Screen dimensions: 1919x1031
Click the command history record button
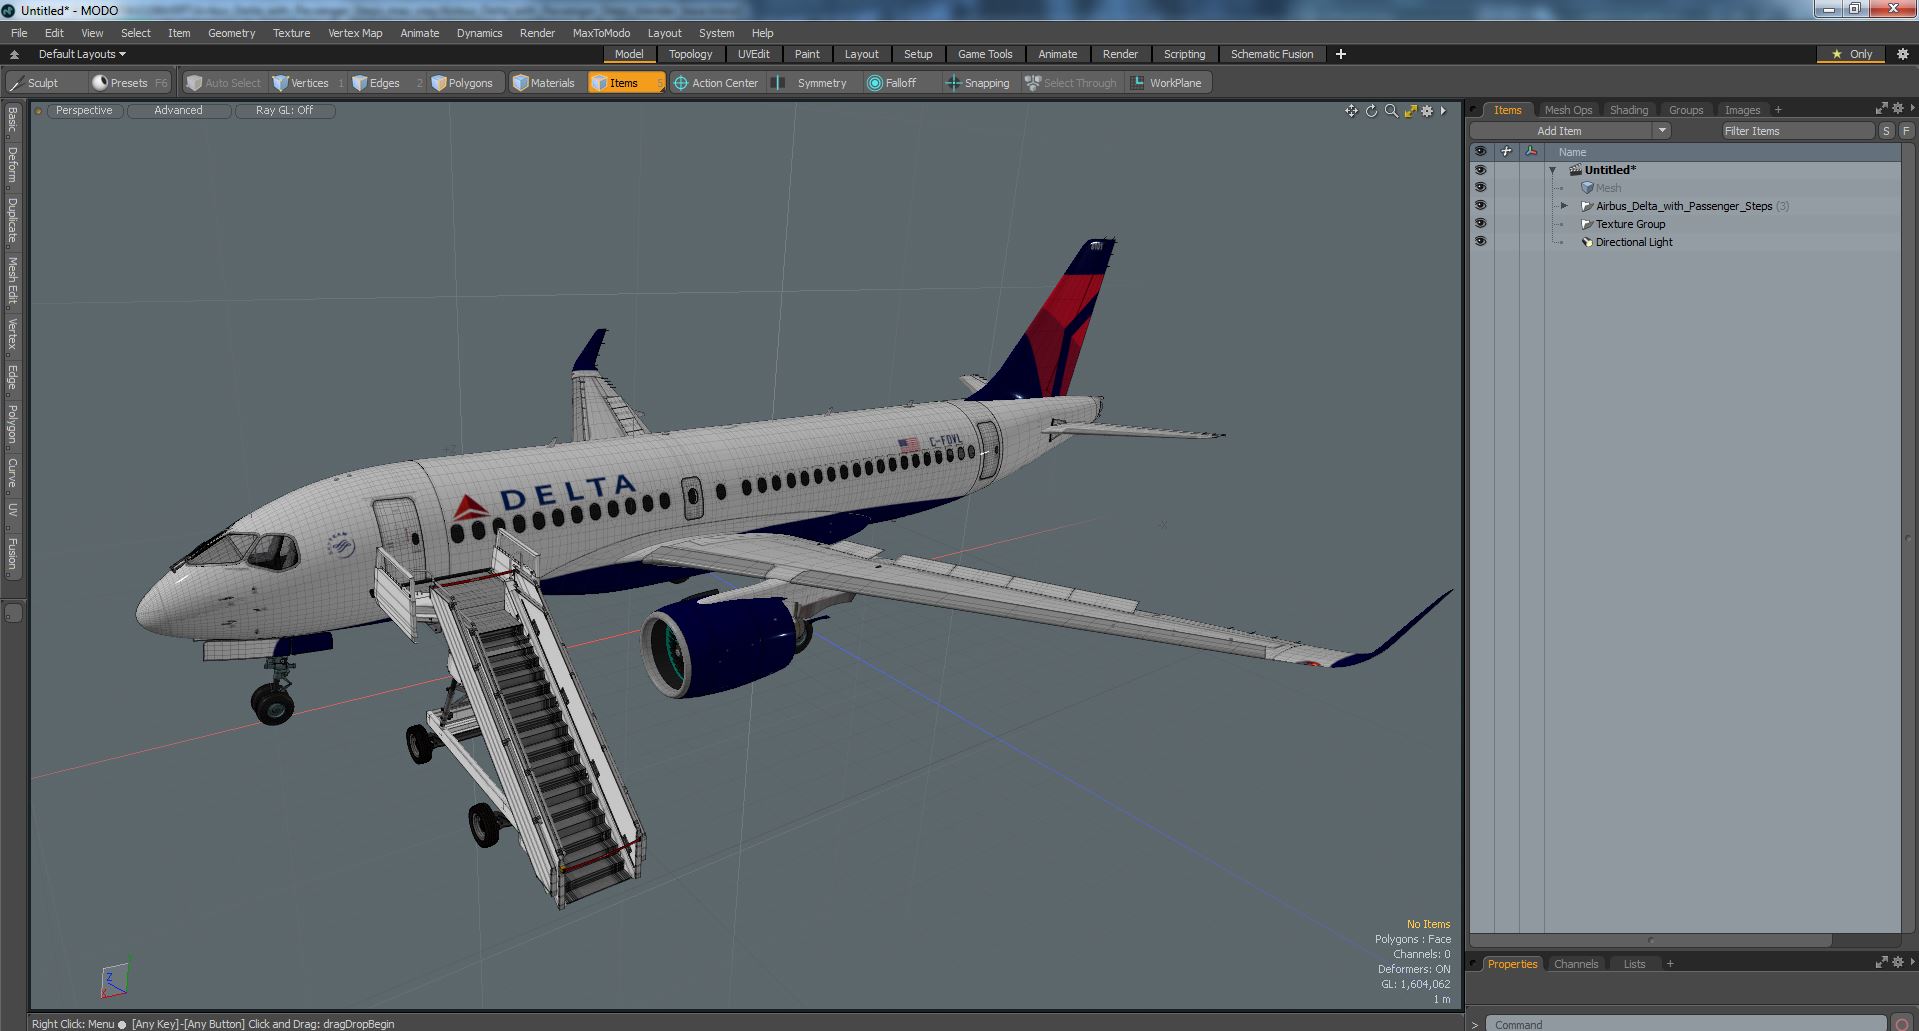click(x=1902, y=1024)
